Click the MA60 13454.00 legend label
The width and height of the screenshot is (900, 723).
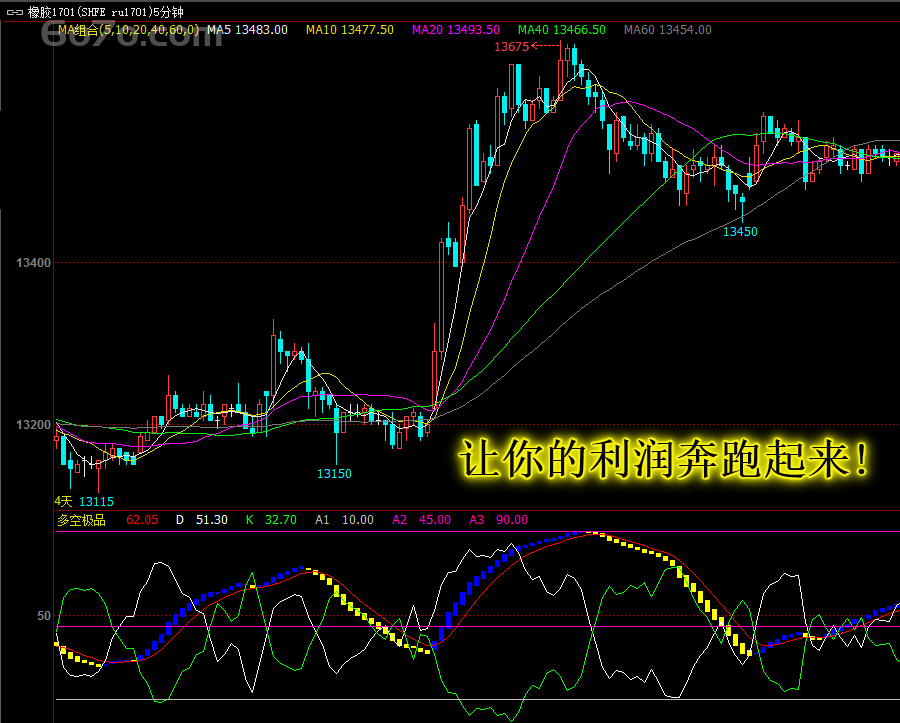point(667,30)
